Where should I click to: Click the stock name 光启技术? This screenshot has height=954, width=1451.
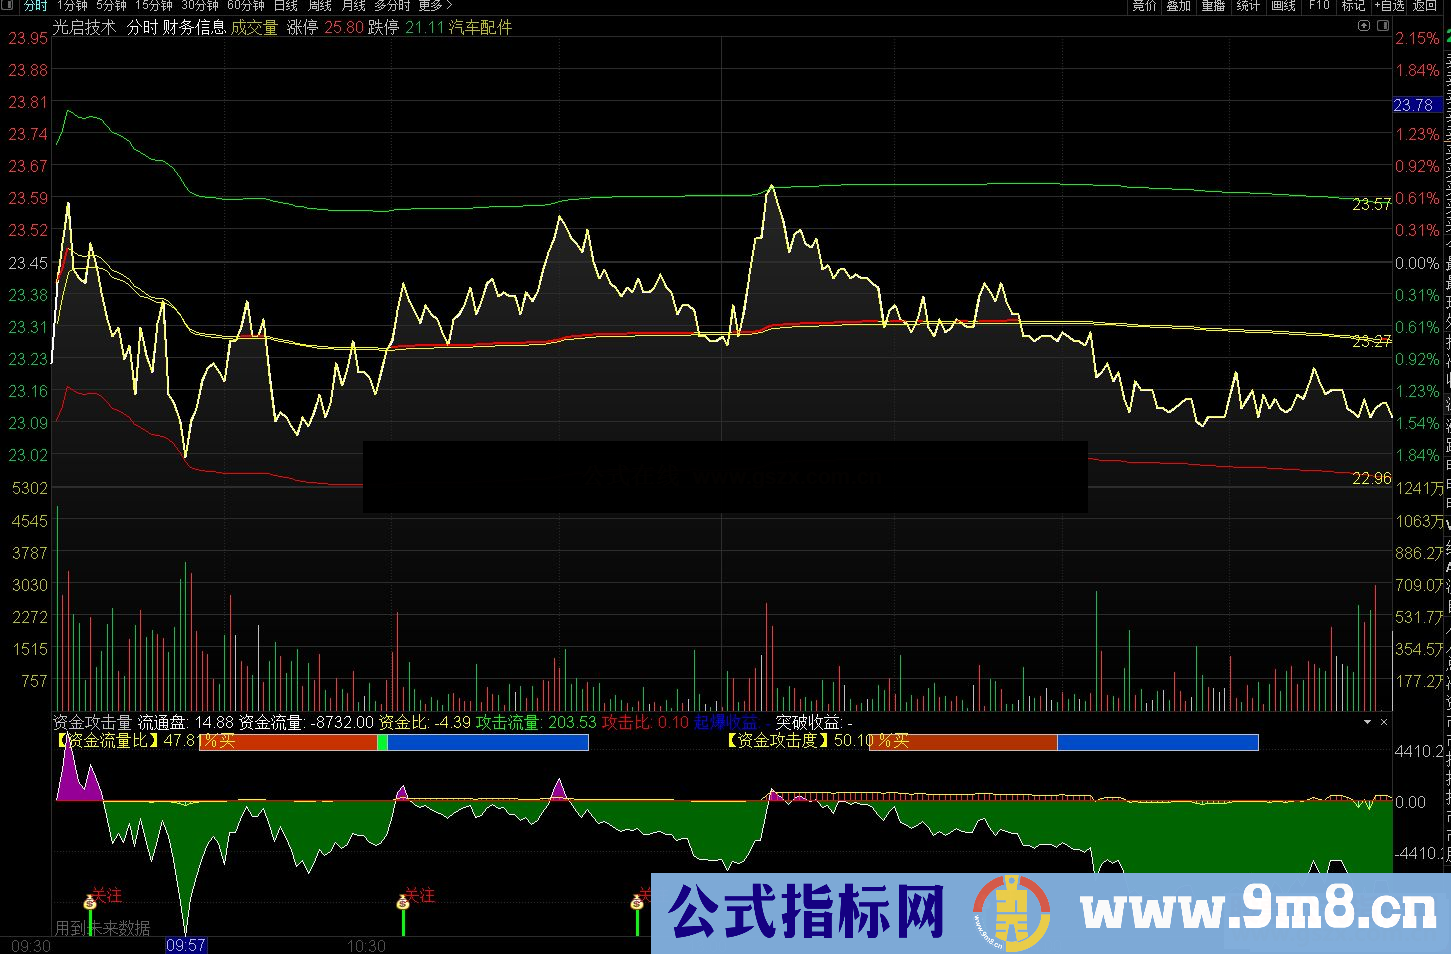pos(84,27)
